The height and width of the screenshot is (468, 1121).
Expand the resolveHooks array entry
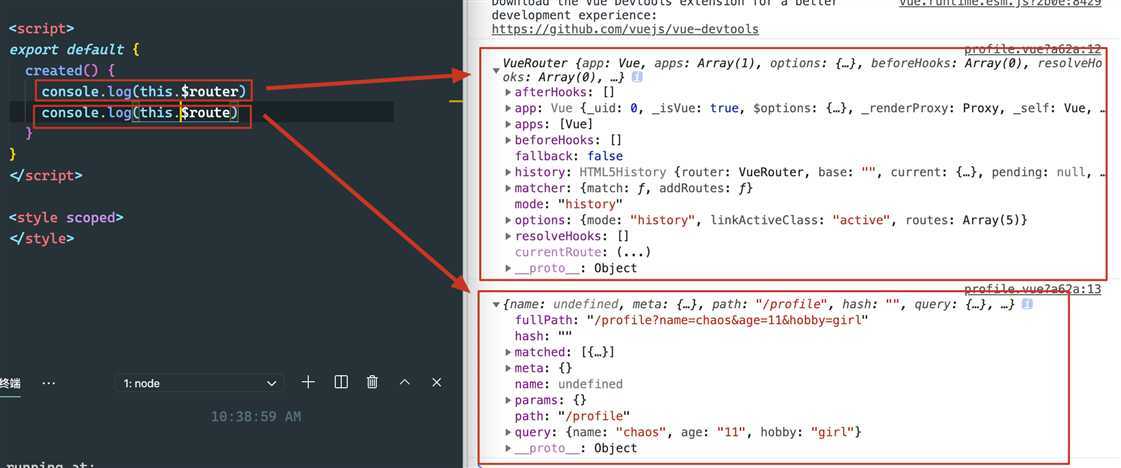(x=508, y=236)
